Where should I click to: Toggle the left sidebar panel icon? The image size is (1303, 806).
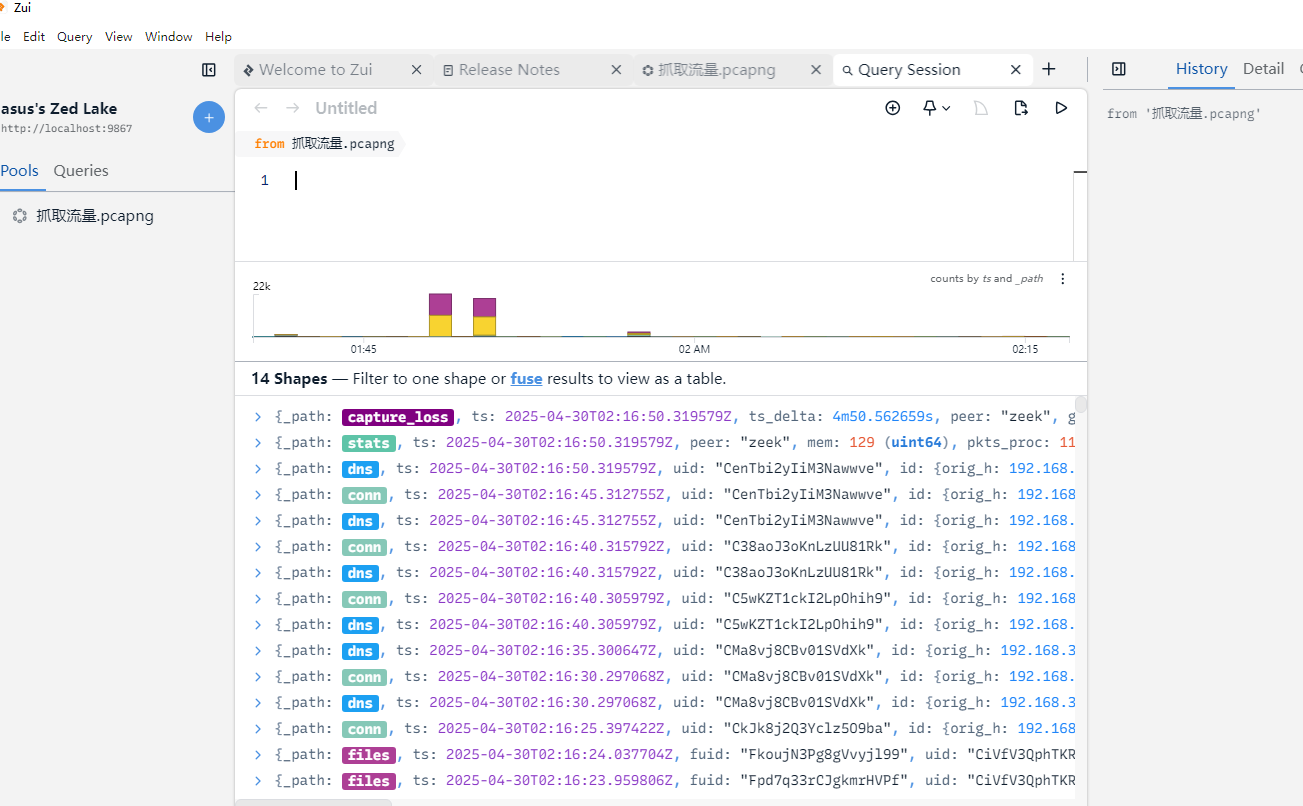(209, 70)
